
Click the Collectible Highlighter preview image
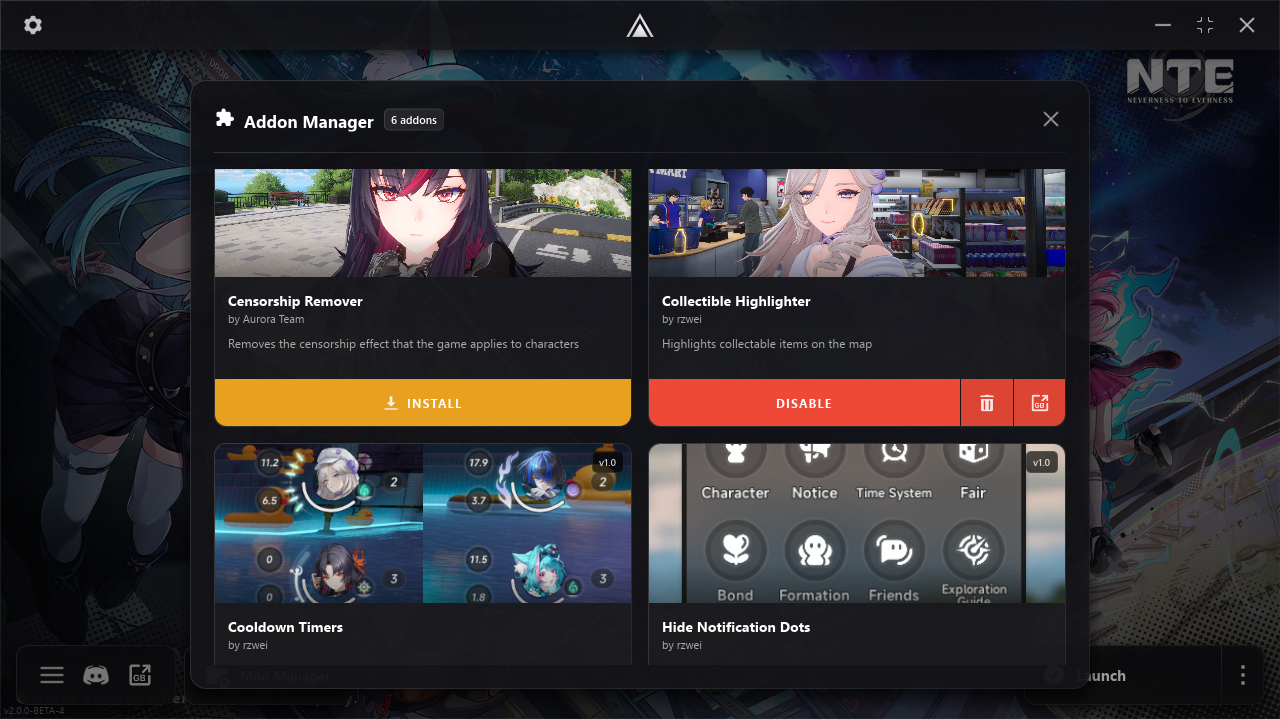pos(857,223)
